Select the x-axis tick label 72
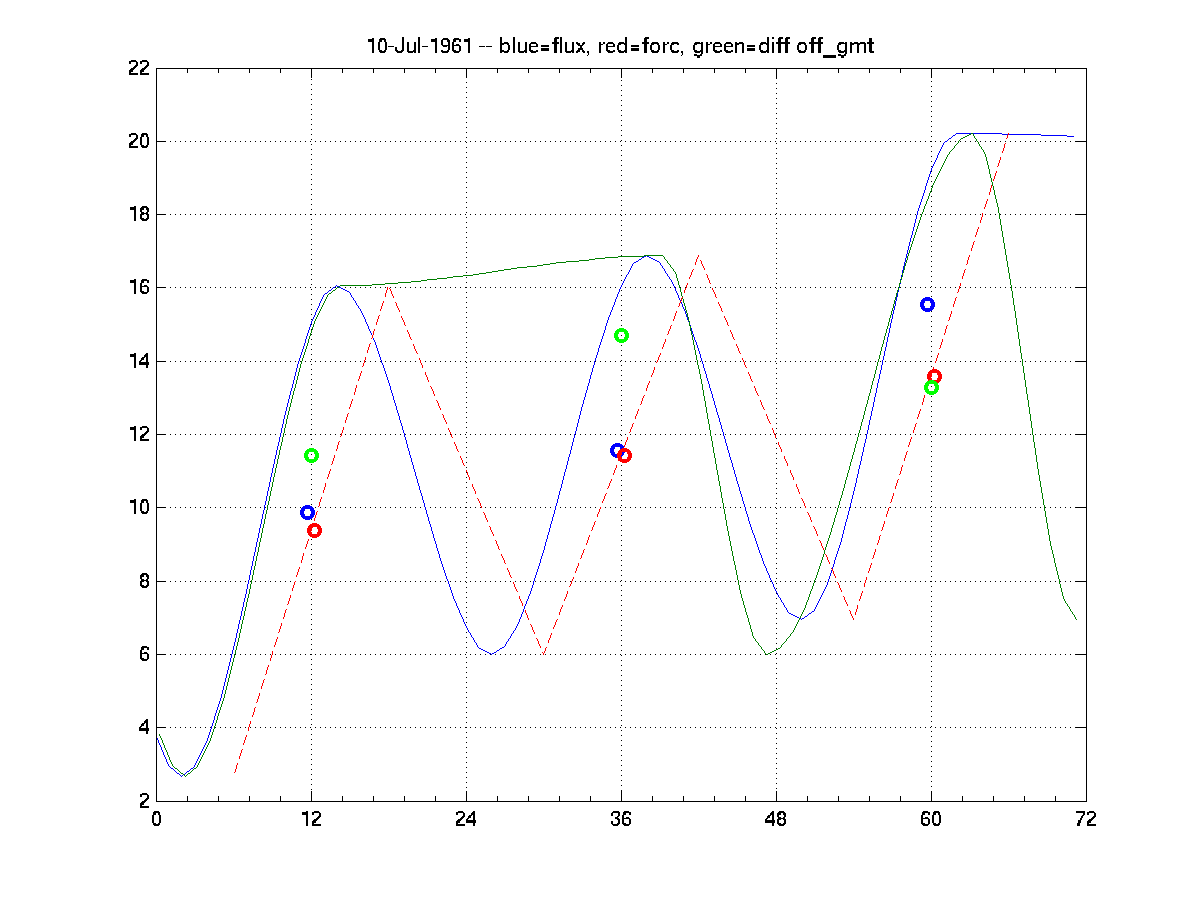The width and height of the screenshot is (1200, 900). pos(1085,820)
